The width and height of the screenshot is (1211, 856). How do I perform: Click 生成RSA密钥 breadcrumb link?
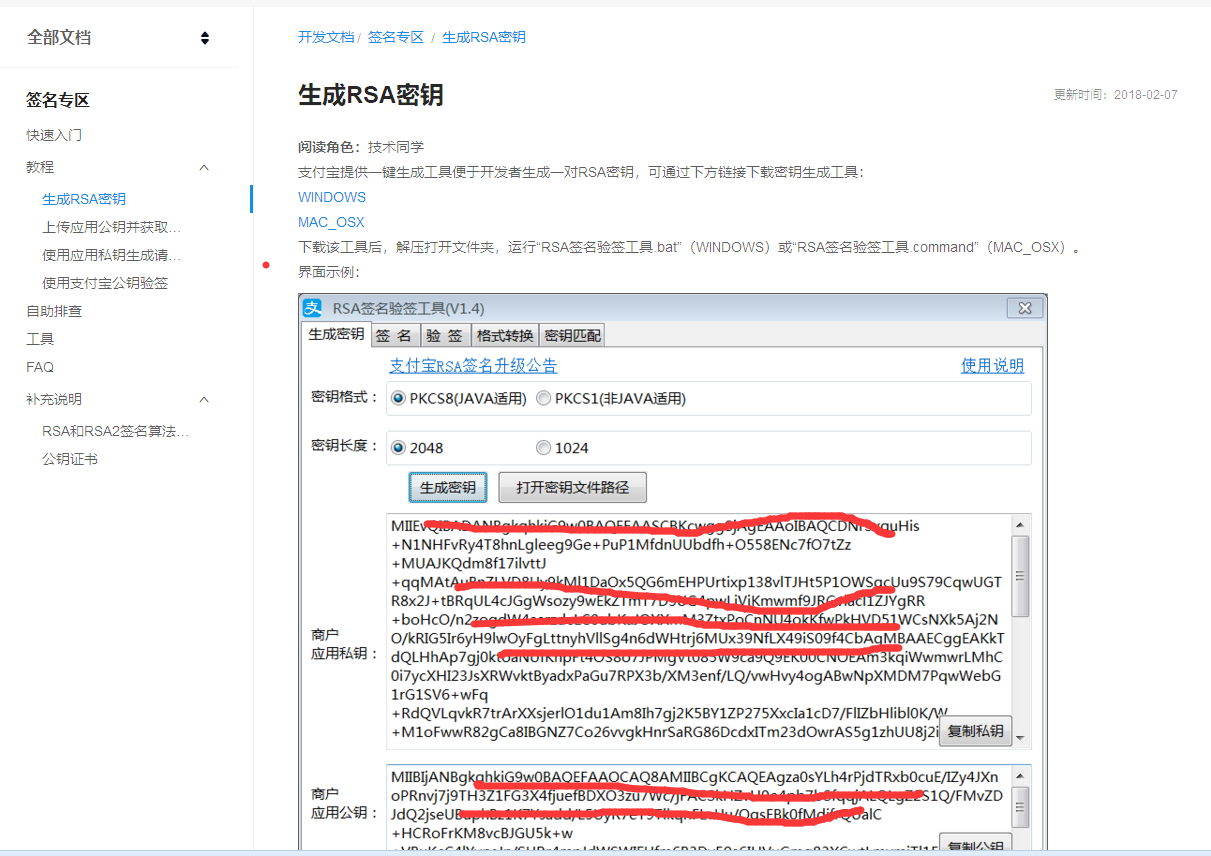tap(484, 37)
